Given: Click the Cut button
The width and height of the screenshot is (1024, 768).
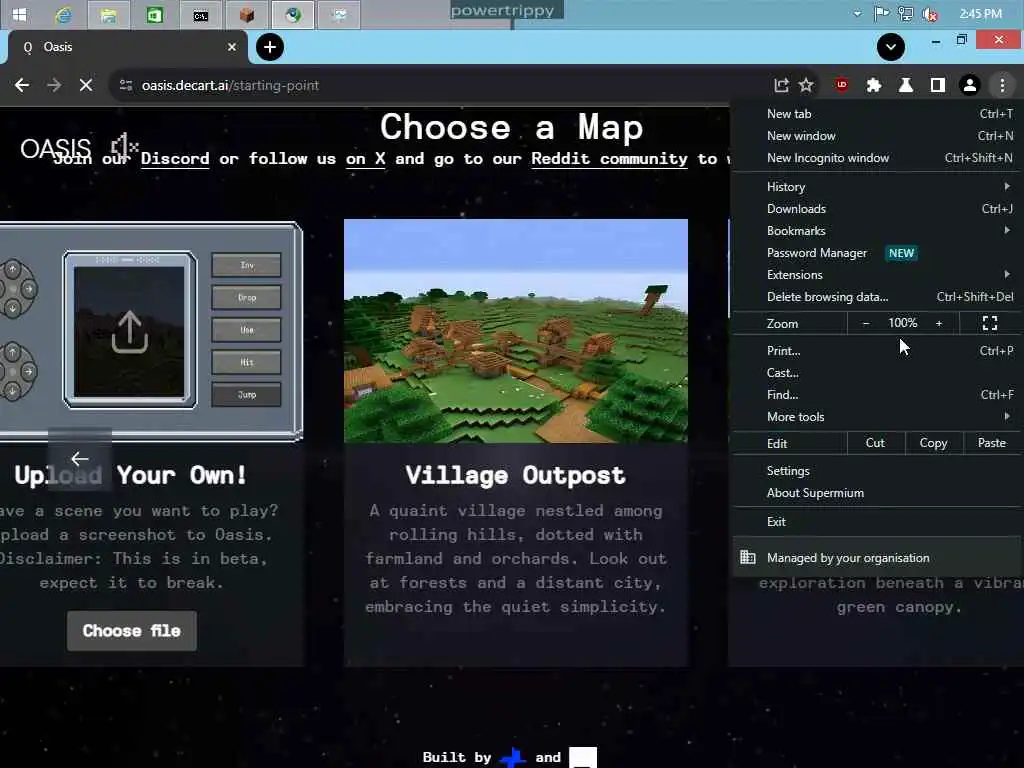Looking at the screenshot, I should point(875,443).
